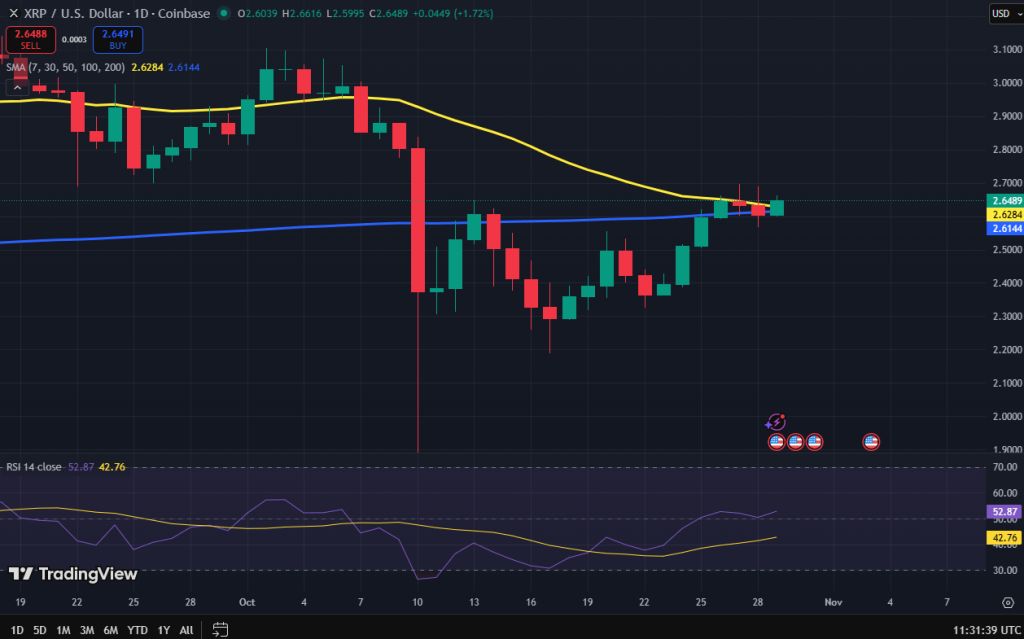Select the YTD timeframe
Viewport: 1024px width, 639px height.
[136, 628]
